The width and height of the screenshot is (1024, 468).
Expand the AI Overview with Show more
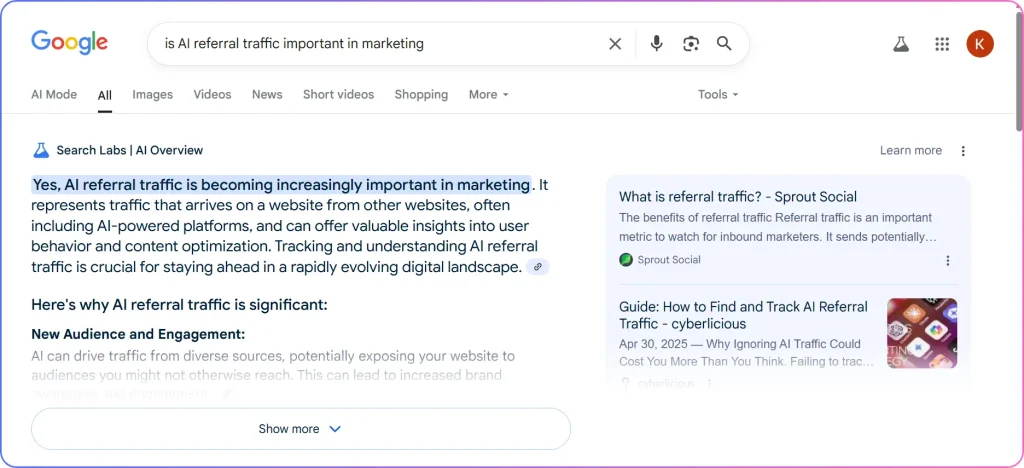click(x=300, y=429)
